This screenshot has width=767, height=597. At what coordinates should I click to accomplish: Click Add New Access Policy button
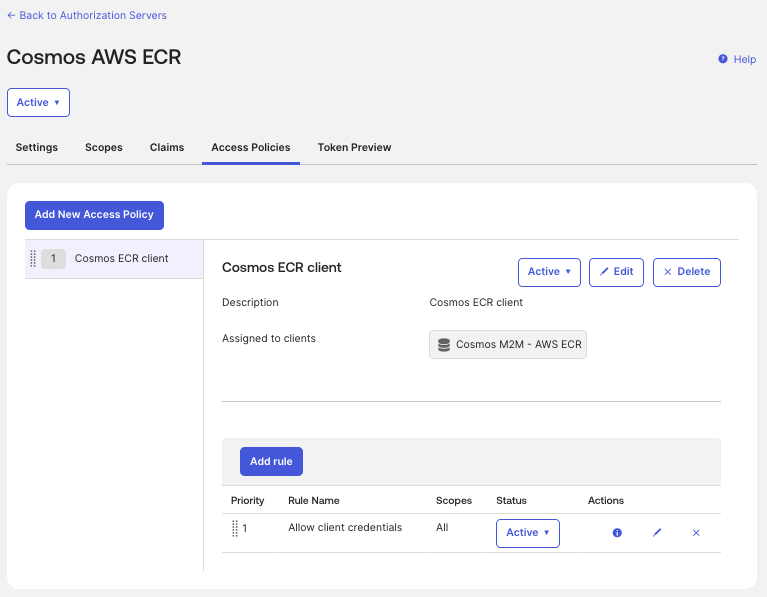pyautogui.click(x=94, y=215)
